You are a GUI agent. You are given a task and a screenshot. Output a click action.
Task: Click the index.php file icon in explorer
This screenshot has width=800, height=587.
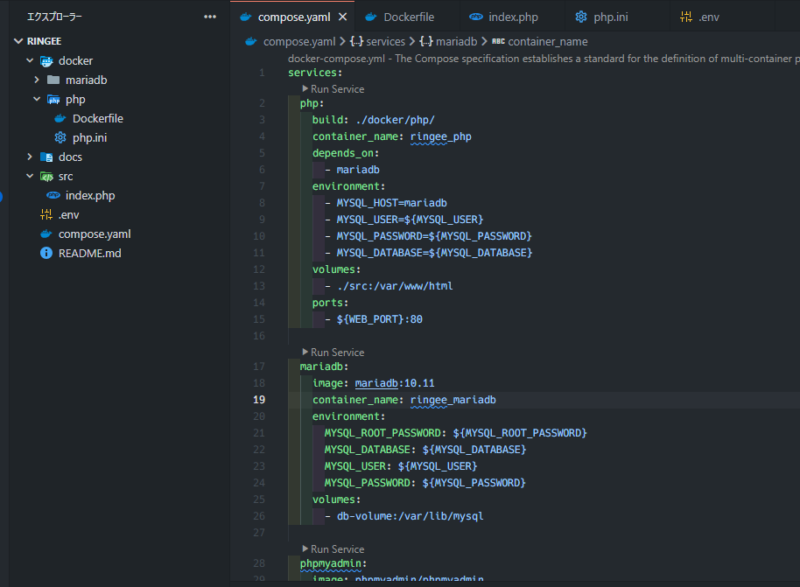(x=53, y=196)
